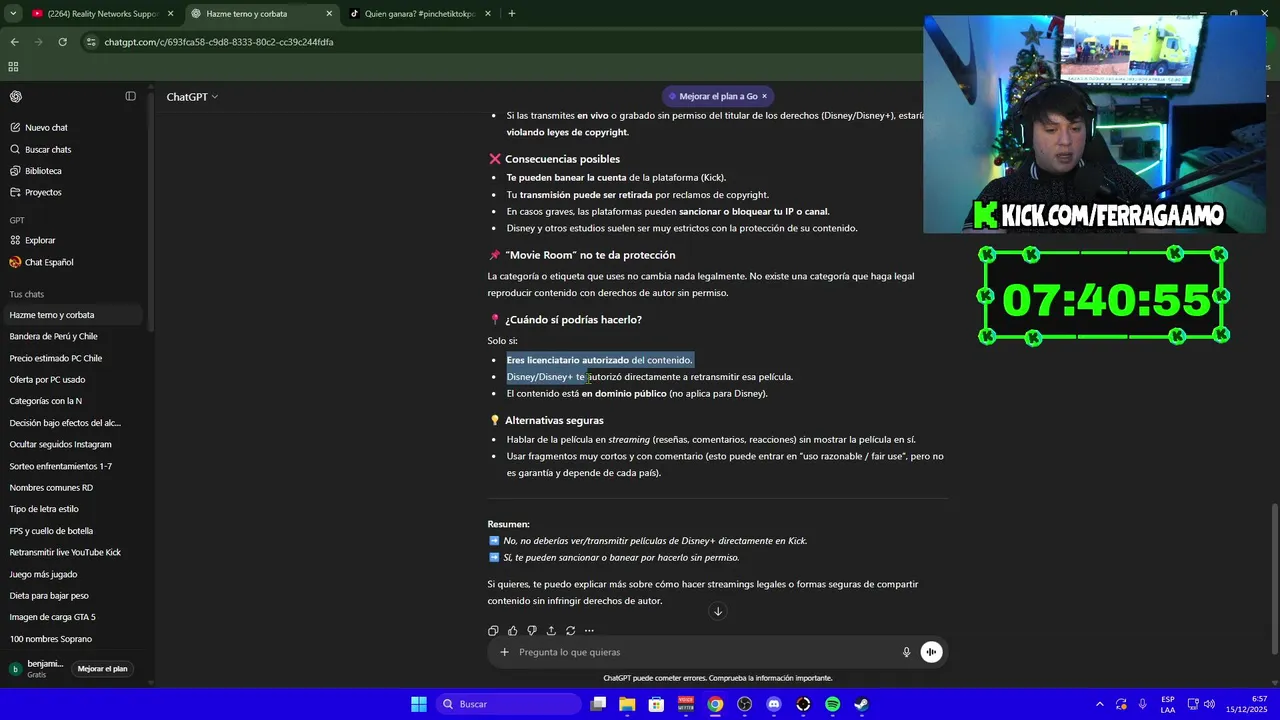Open the Chat Español GPT
This screenshot has width=1280, height=720.
pos(49,262)
